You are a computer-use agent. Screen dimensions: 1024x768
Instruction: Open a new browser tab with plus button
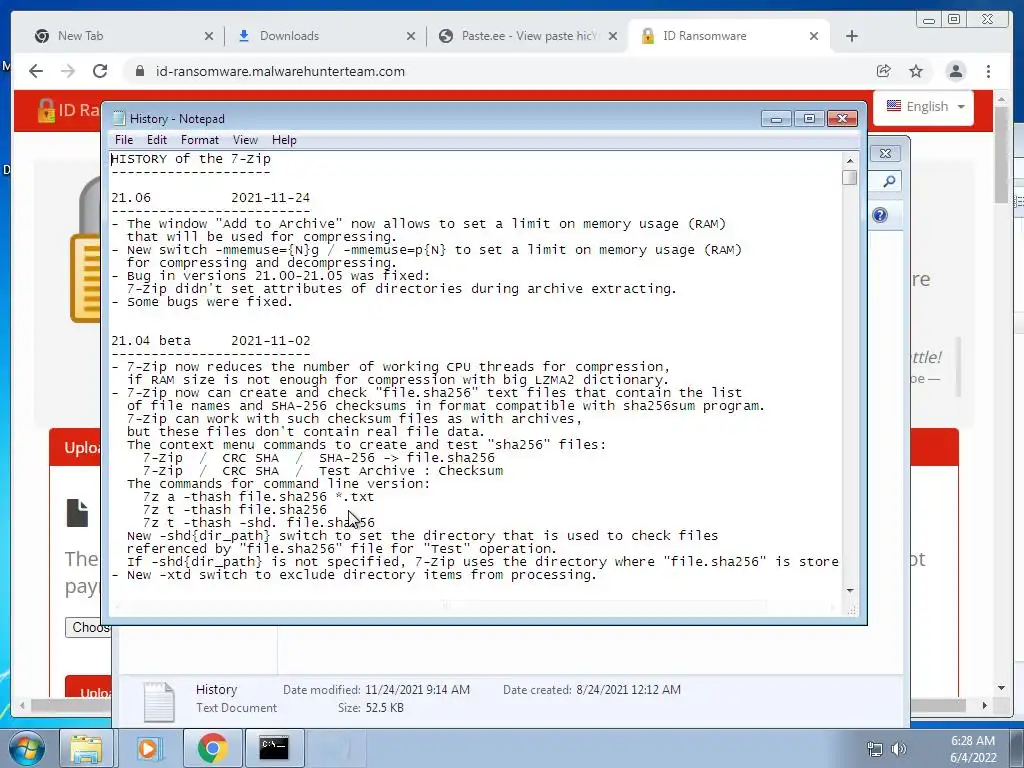point(852,36)
